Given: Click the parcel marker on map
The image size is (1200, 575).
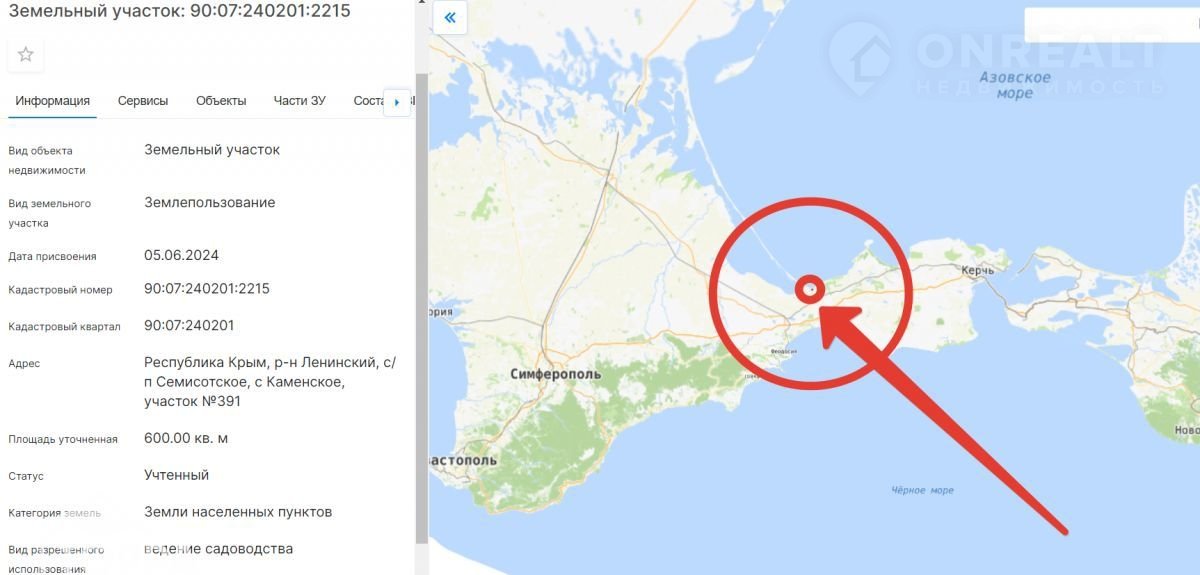Looking at the screenshot, I should 811,289.
